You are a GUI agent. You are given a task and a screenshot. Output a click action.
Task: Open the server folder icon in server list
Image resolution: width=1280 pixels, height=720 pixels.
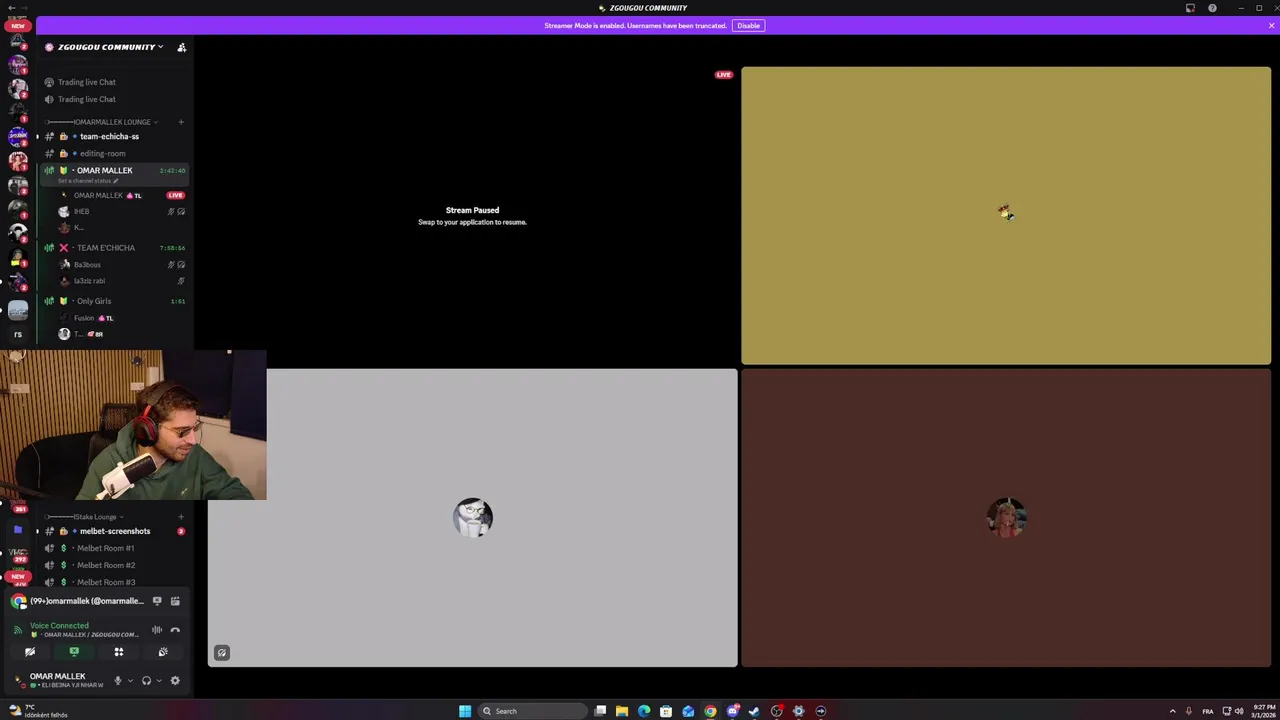(x=17, y=530)
